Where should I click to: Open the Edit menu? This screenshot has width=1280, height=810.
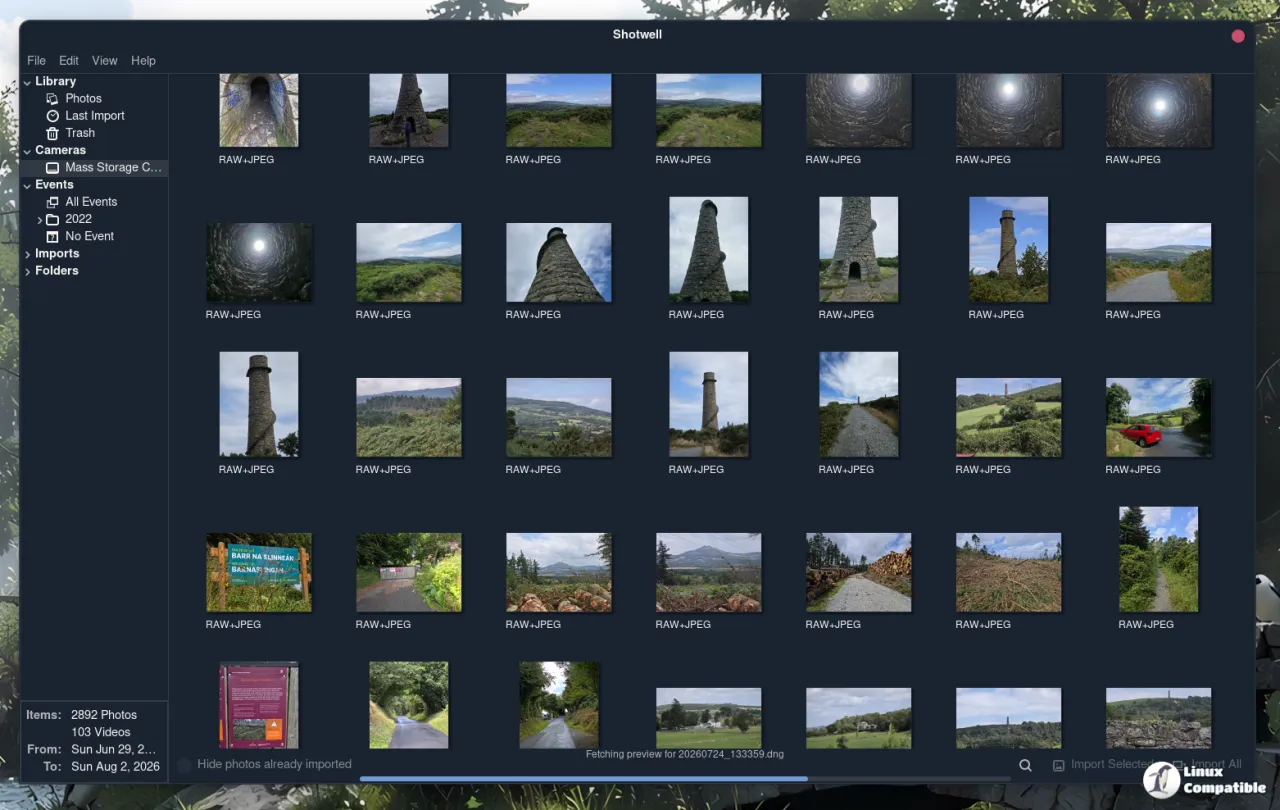click(68, 61)
